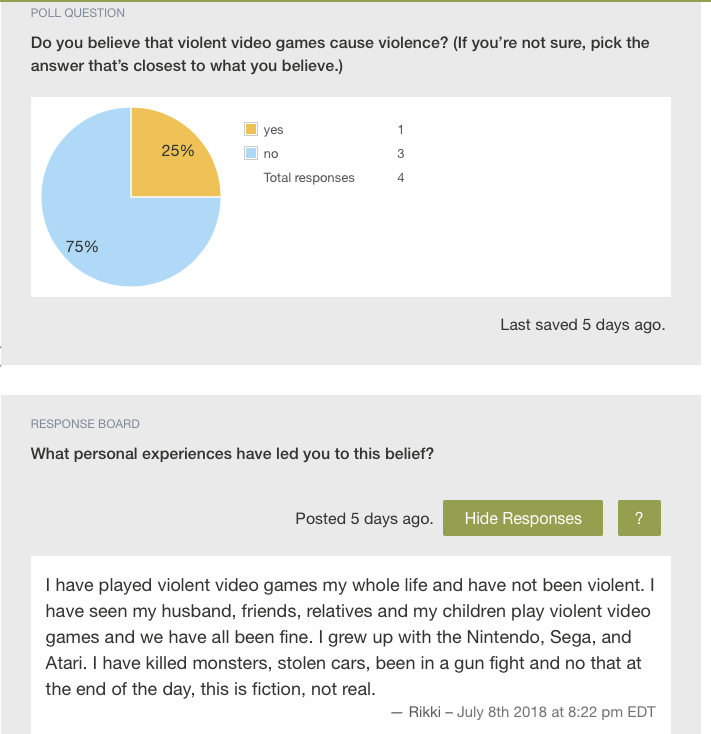Click the no response count 3
711x734 pixels.
[401, 154]
